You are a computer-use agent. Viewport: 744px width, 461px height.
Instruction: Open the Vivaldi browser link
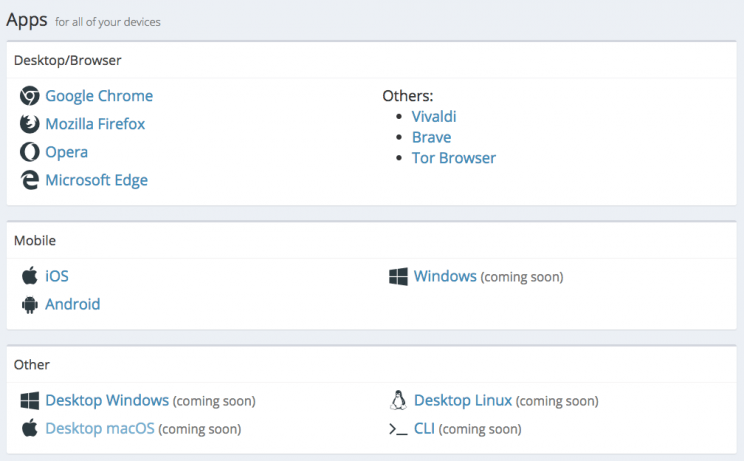[x=434, y=117]
